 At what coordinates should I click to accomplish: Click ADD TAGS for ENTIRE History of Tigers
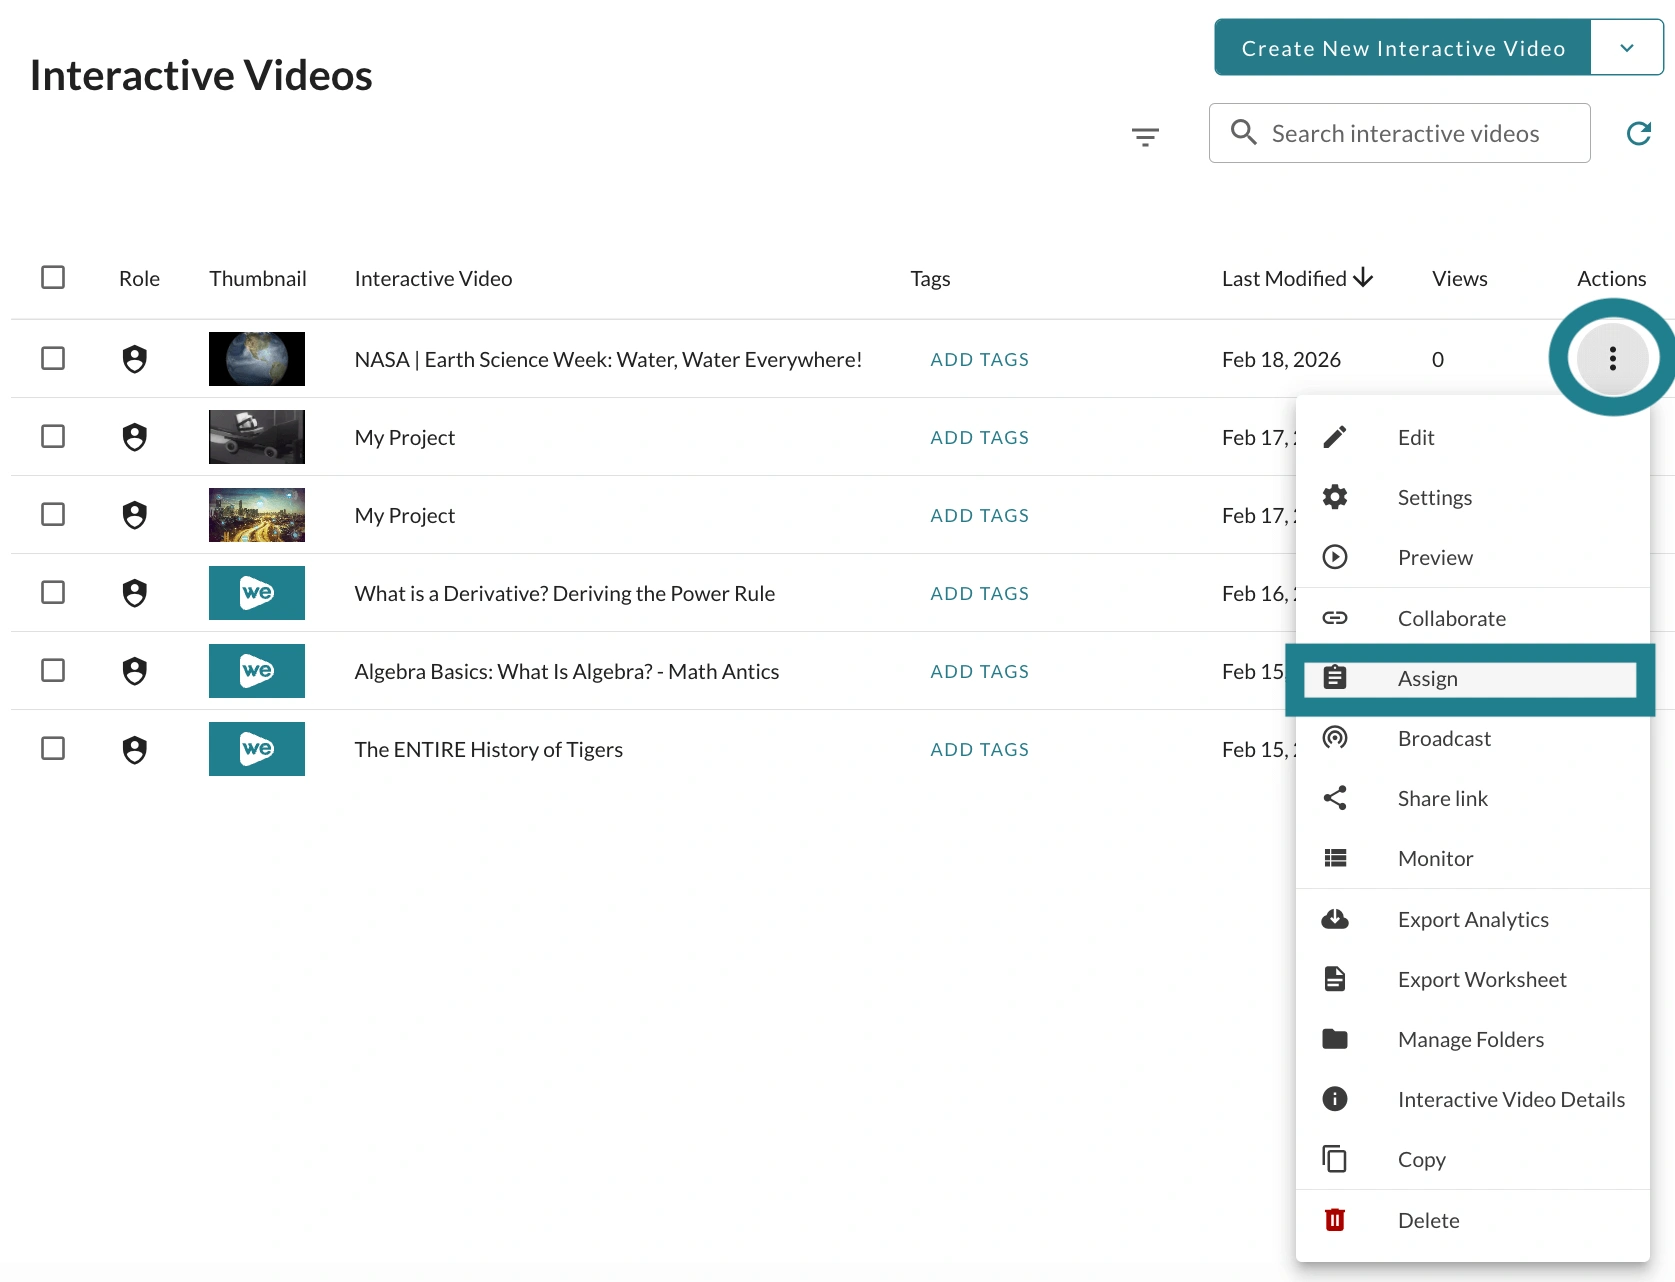click(979, 749)
